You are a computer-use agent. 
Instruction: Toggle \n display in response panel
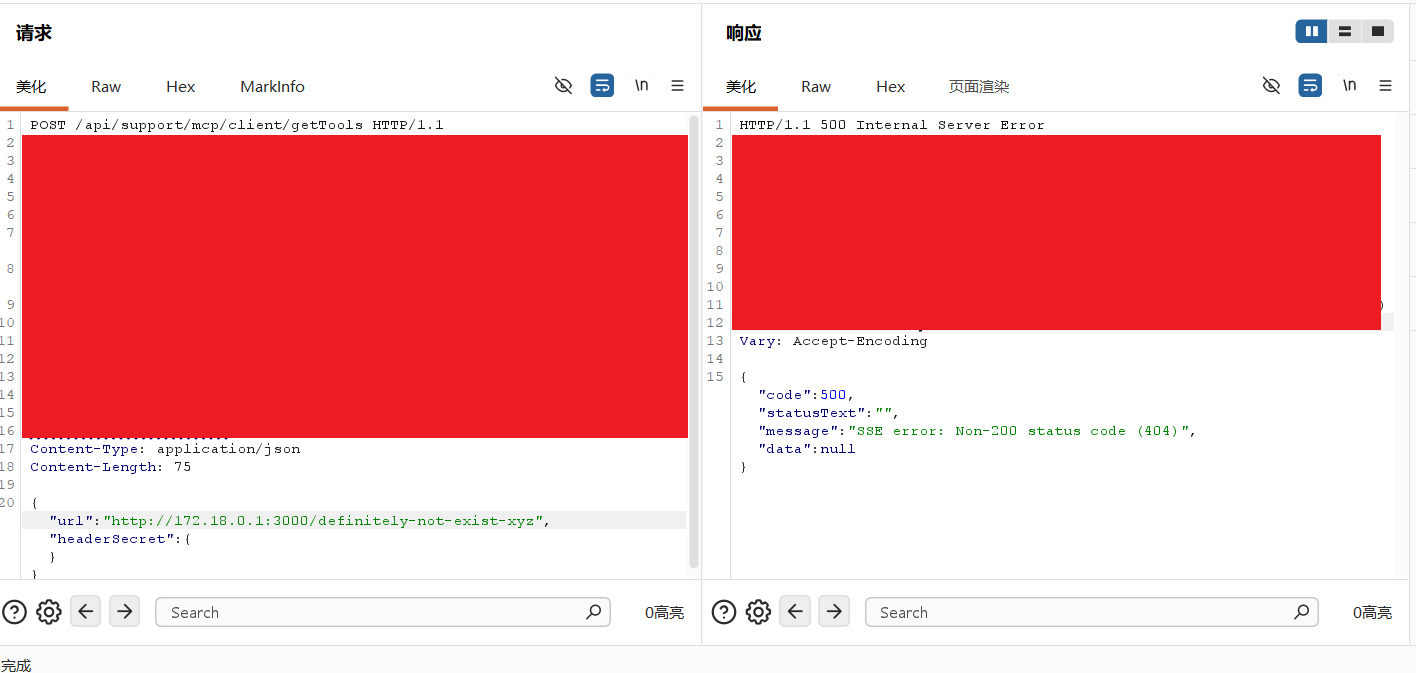[x=1349, y=86]
